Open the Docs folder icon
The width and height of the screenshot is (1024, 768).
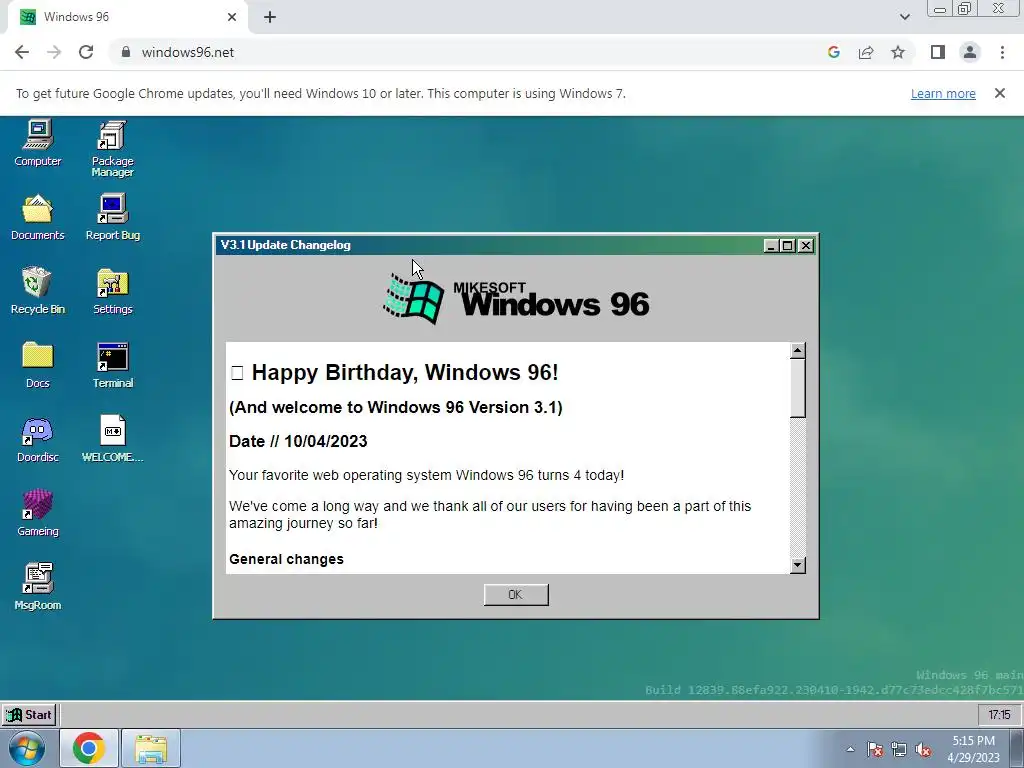[x=37, y=365]
